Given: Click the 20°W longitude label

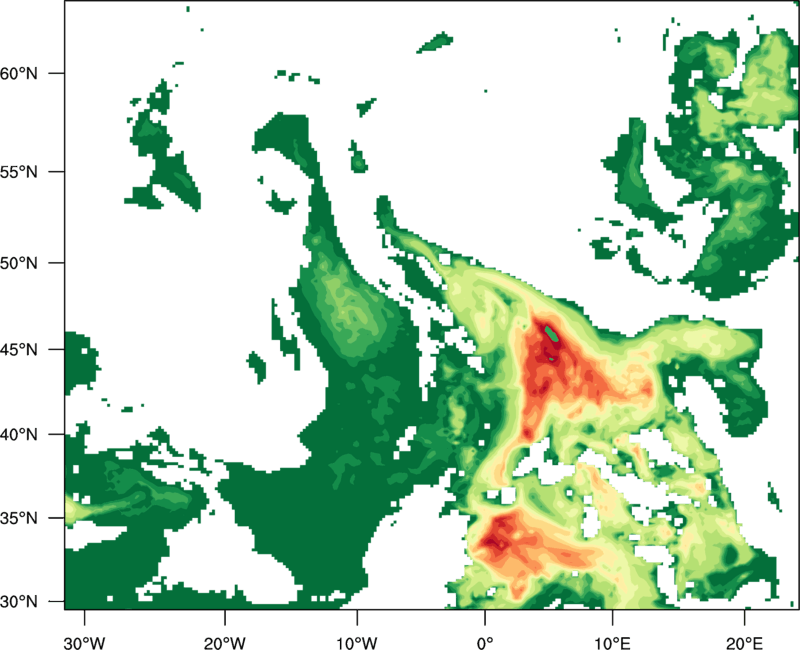Looking at the screenshot, I should [x=225, y=643].
